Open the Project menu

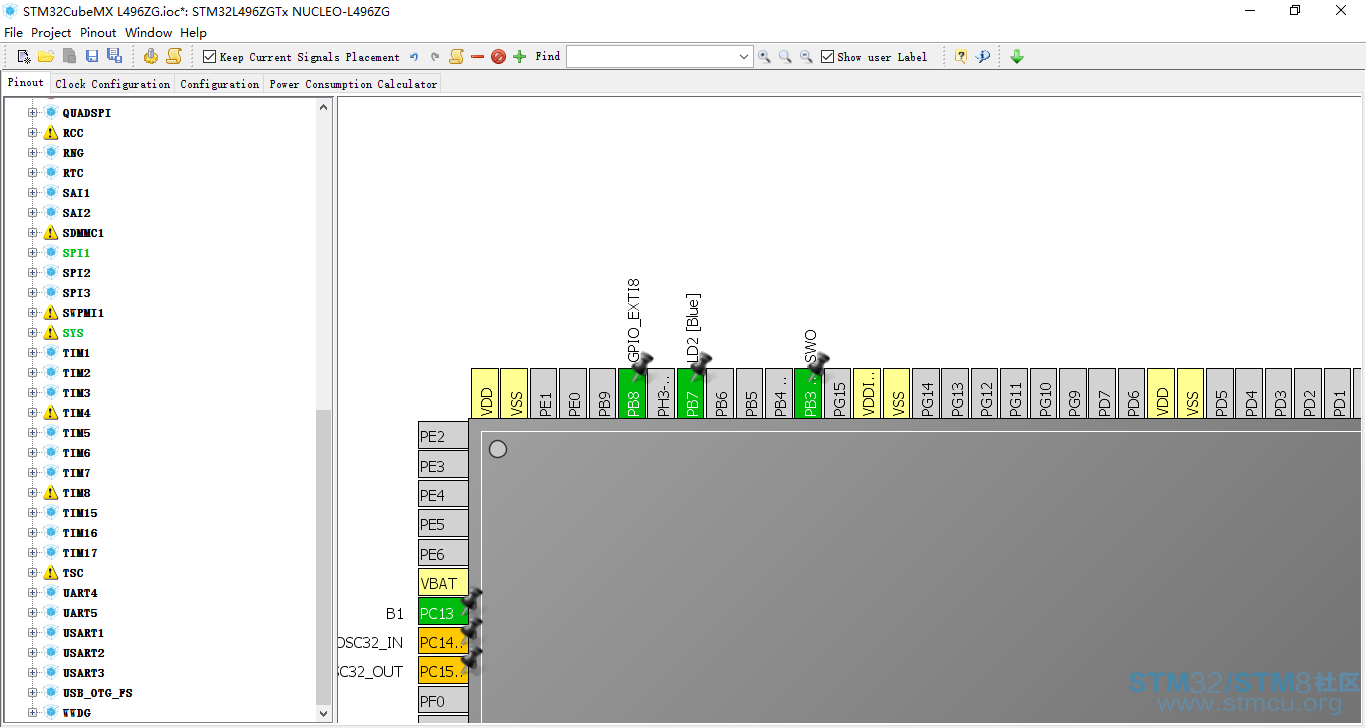coord(51,33)
